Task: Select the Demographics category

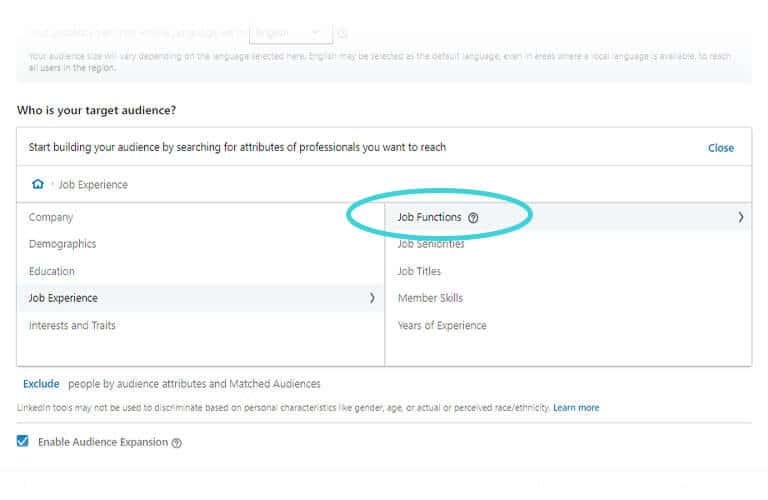Action: 62,244
